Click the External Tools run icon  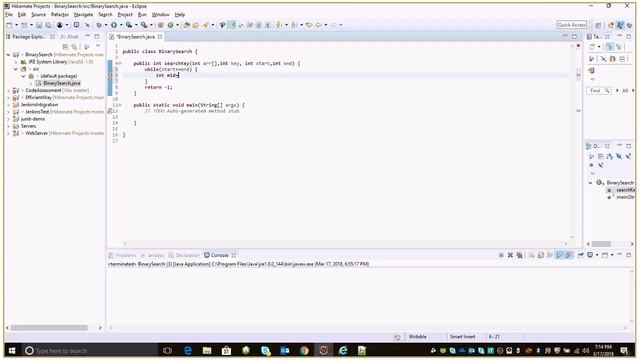[x=144, y=25]
